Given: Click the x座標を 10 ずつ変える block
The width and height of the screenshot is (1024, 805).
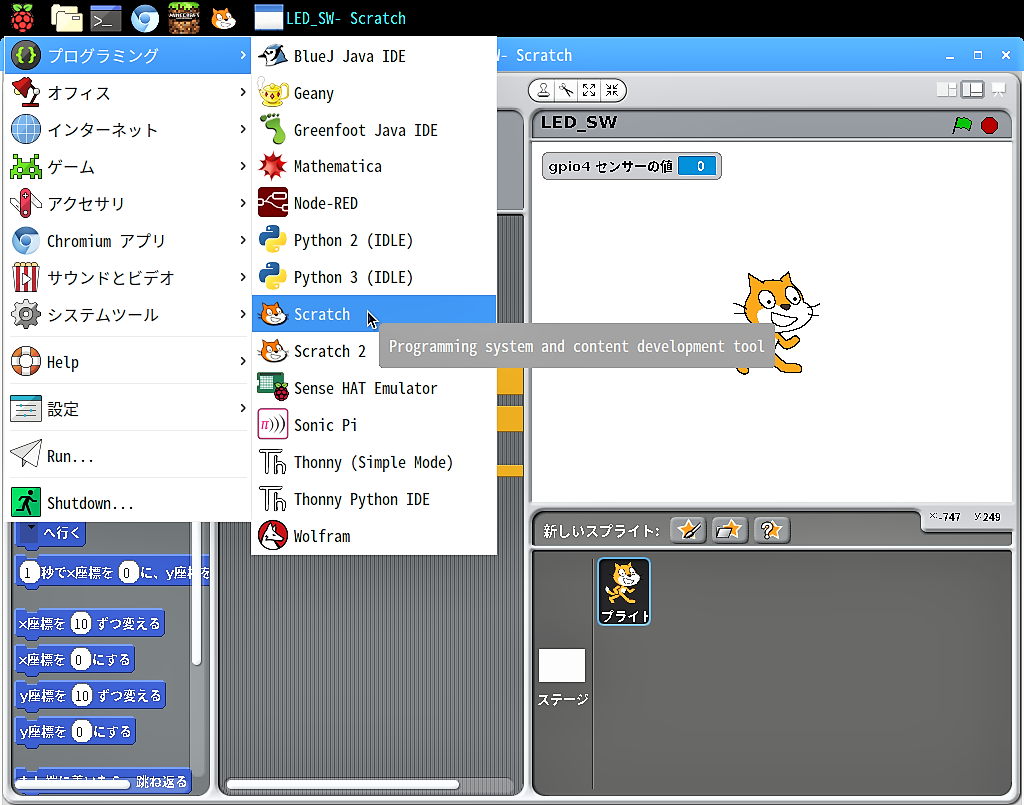Looking at the screenshot, I should [89, 623].
